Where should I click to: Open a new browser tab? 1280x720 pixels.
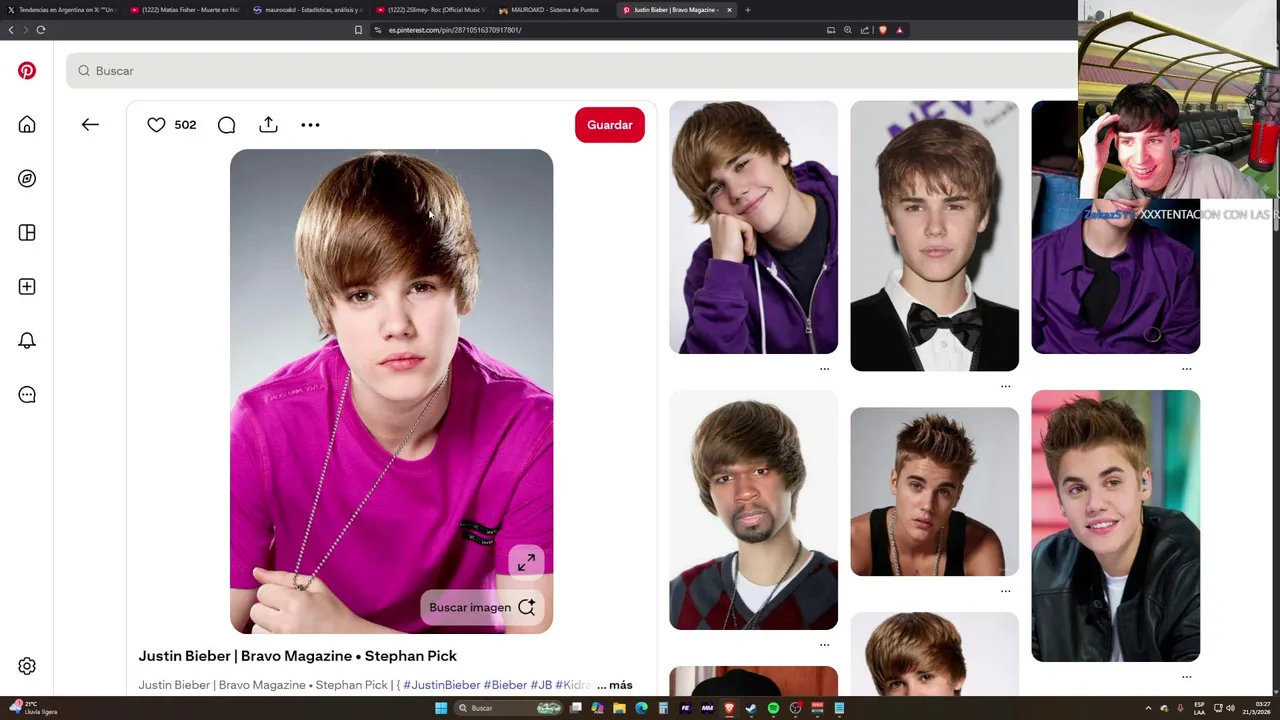pyautogui.click(x=748, y=10)
